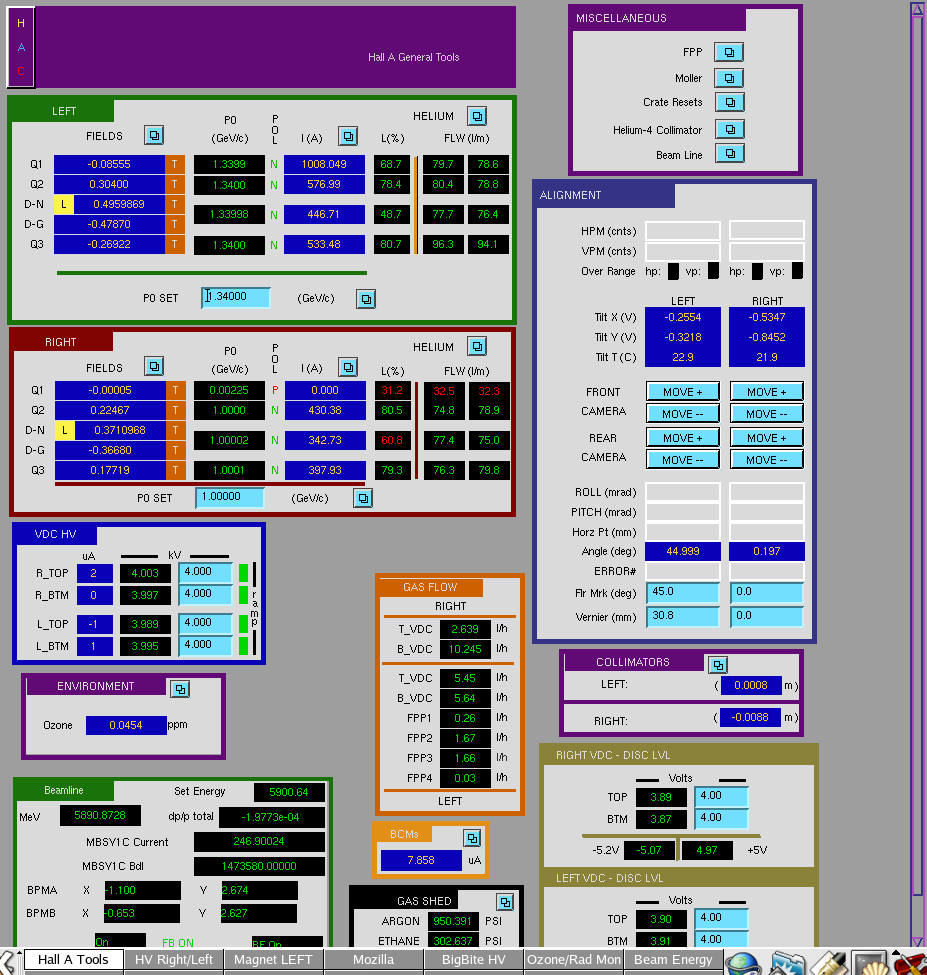927x975 pixels.
Task: Open the FPP related display
Action: click(729, 52)
